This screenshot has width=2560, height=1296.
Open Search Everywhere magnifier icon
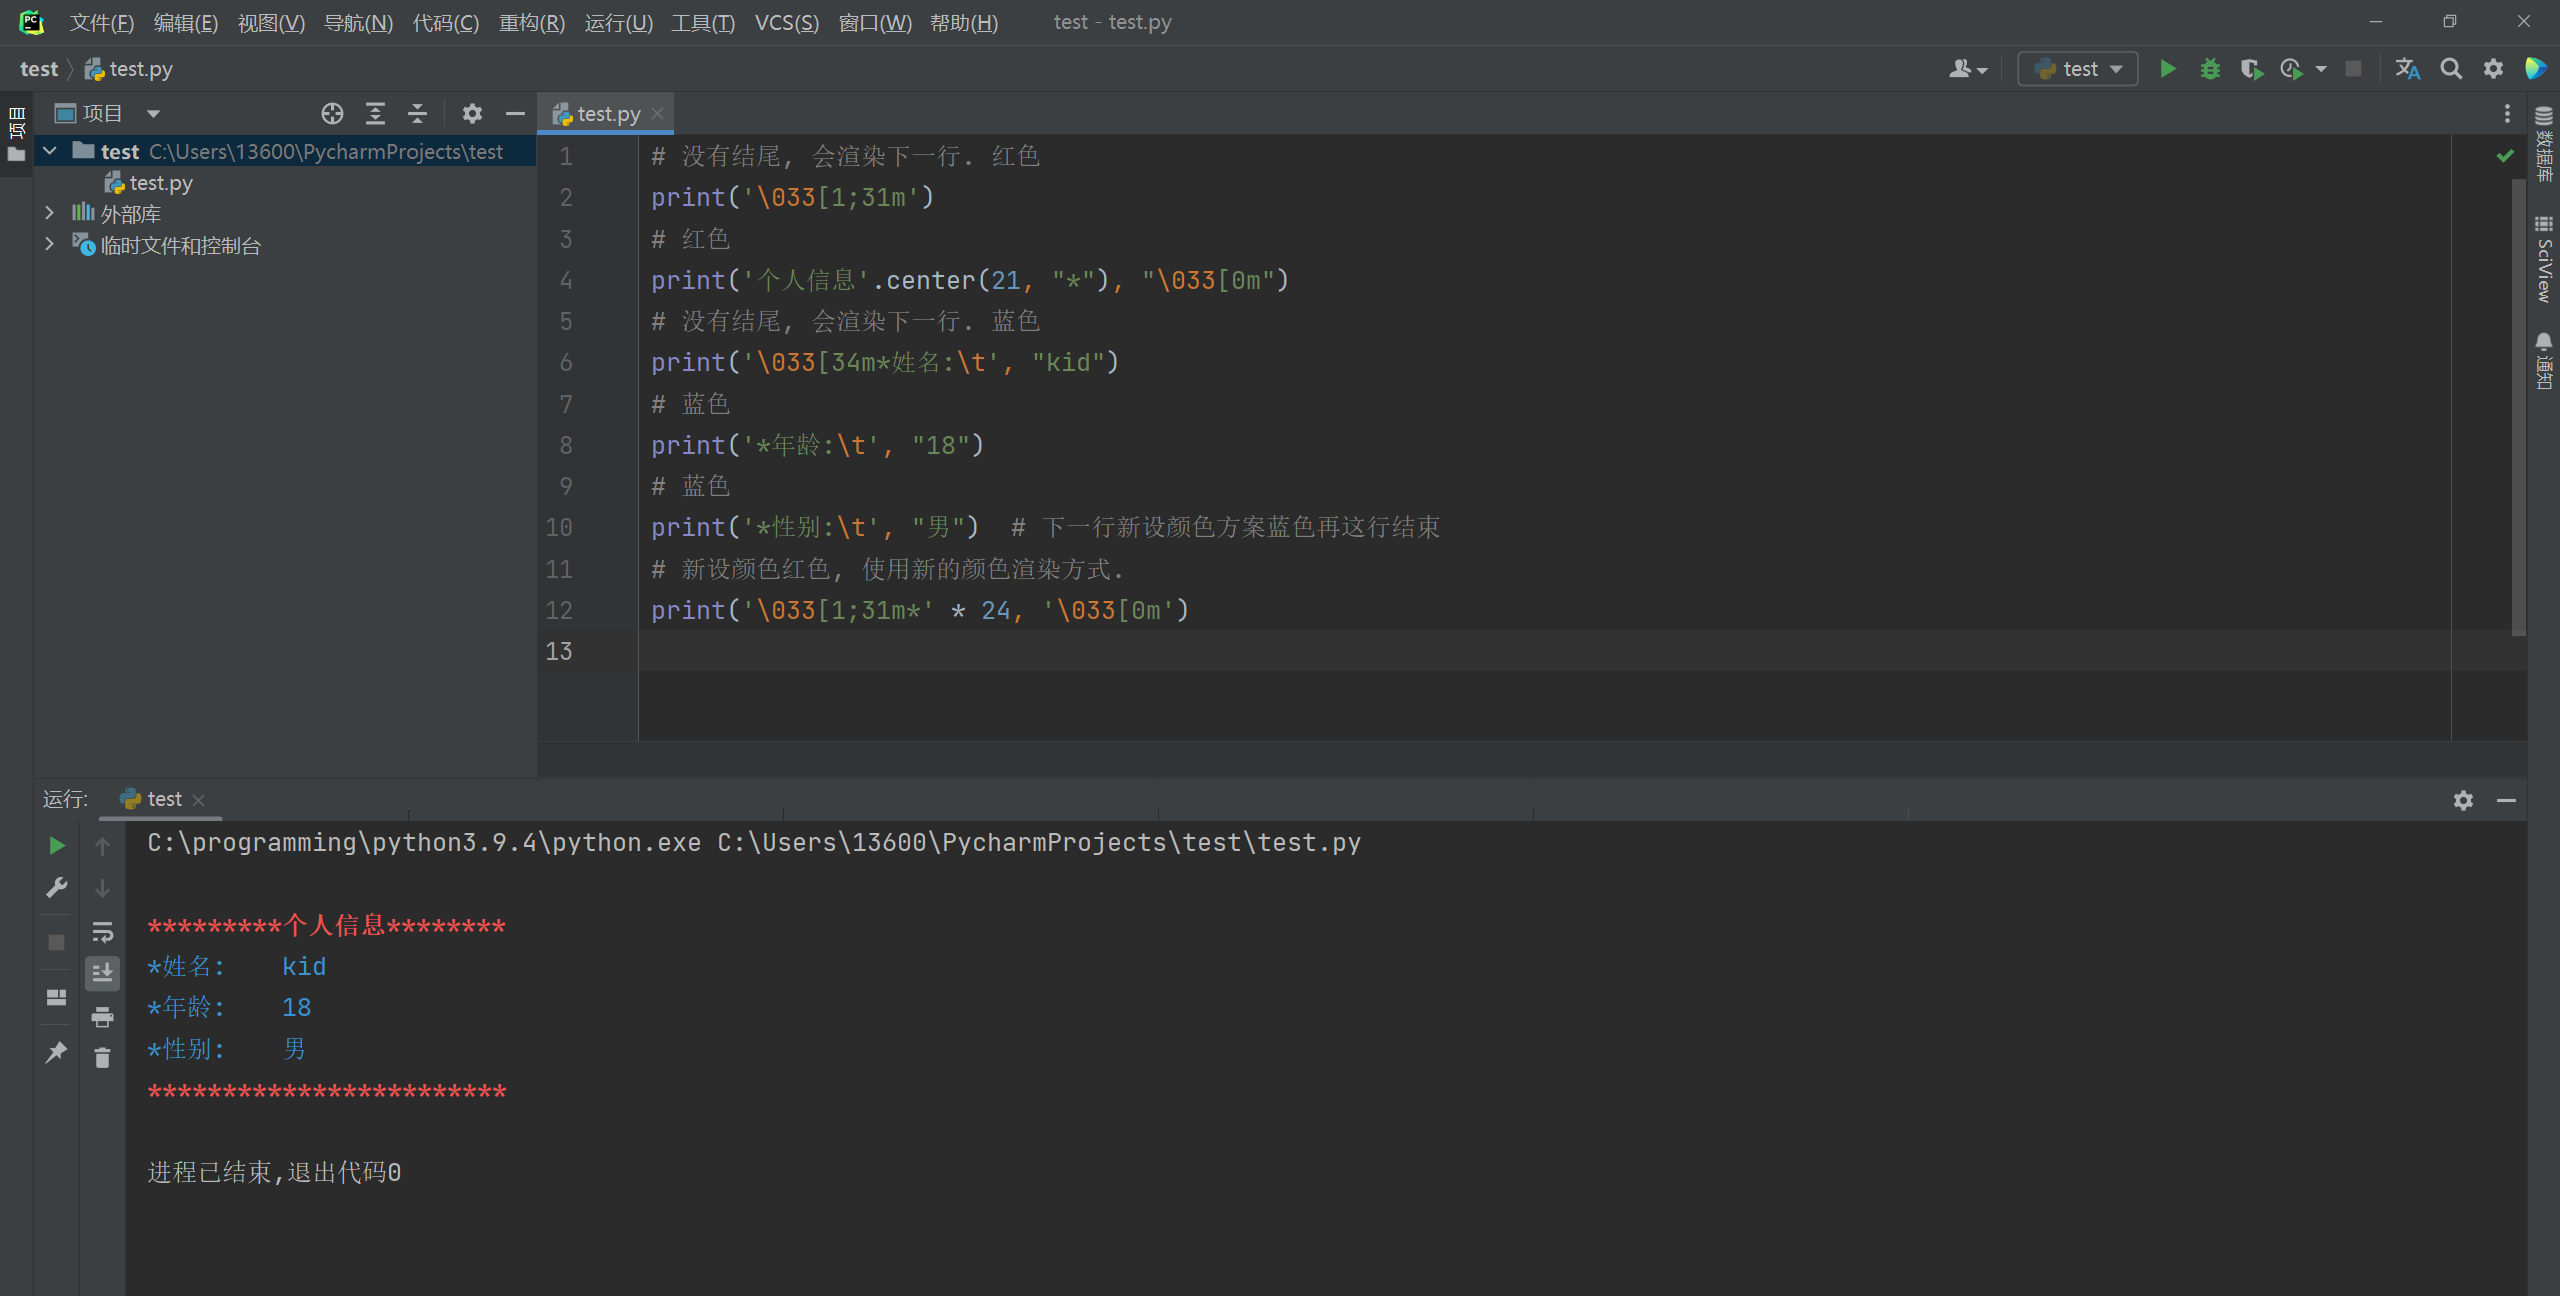coord(2451,69)
